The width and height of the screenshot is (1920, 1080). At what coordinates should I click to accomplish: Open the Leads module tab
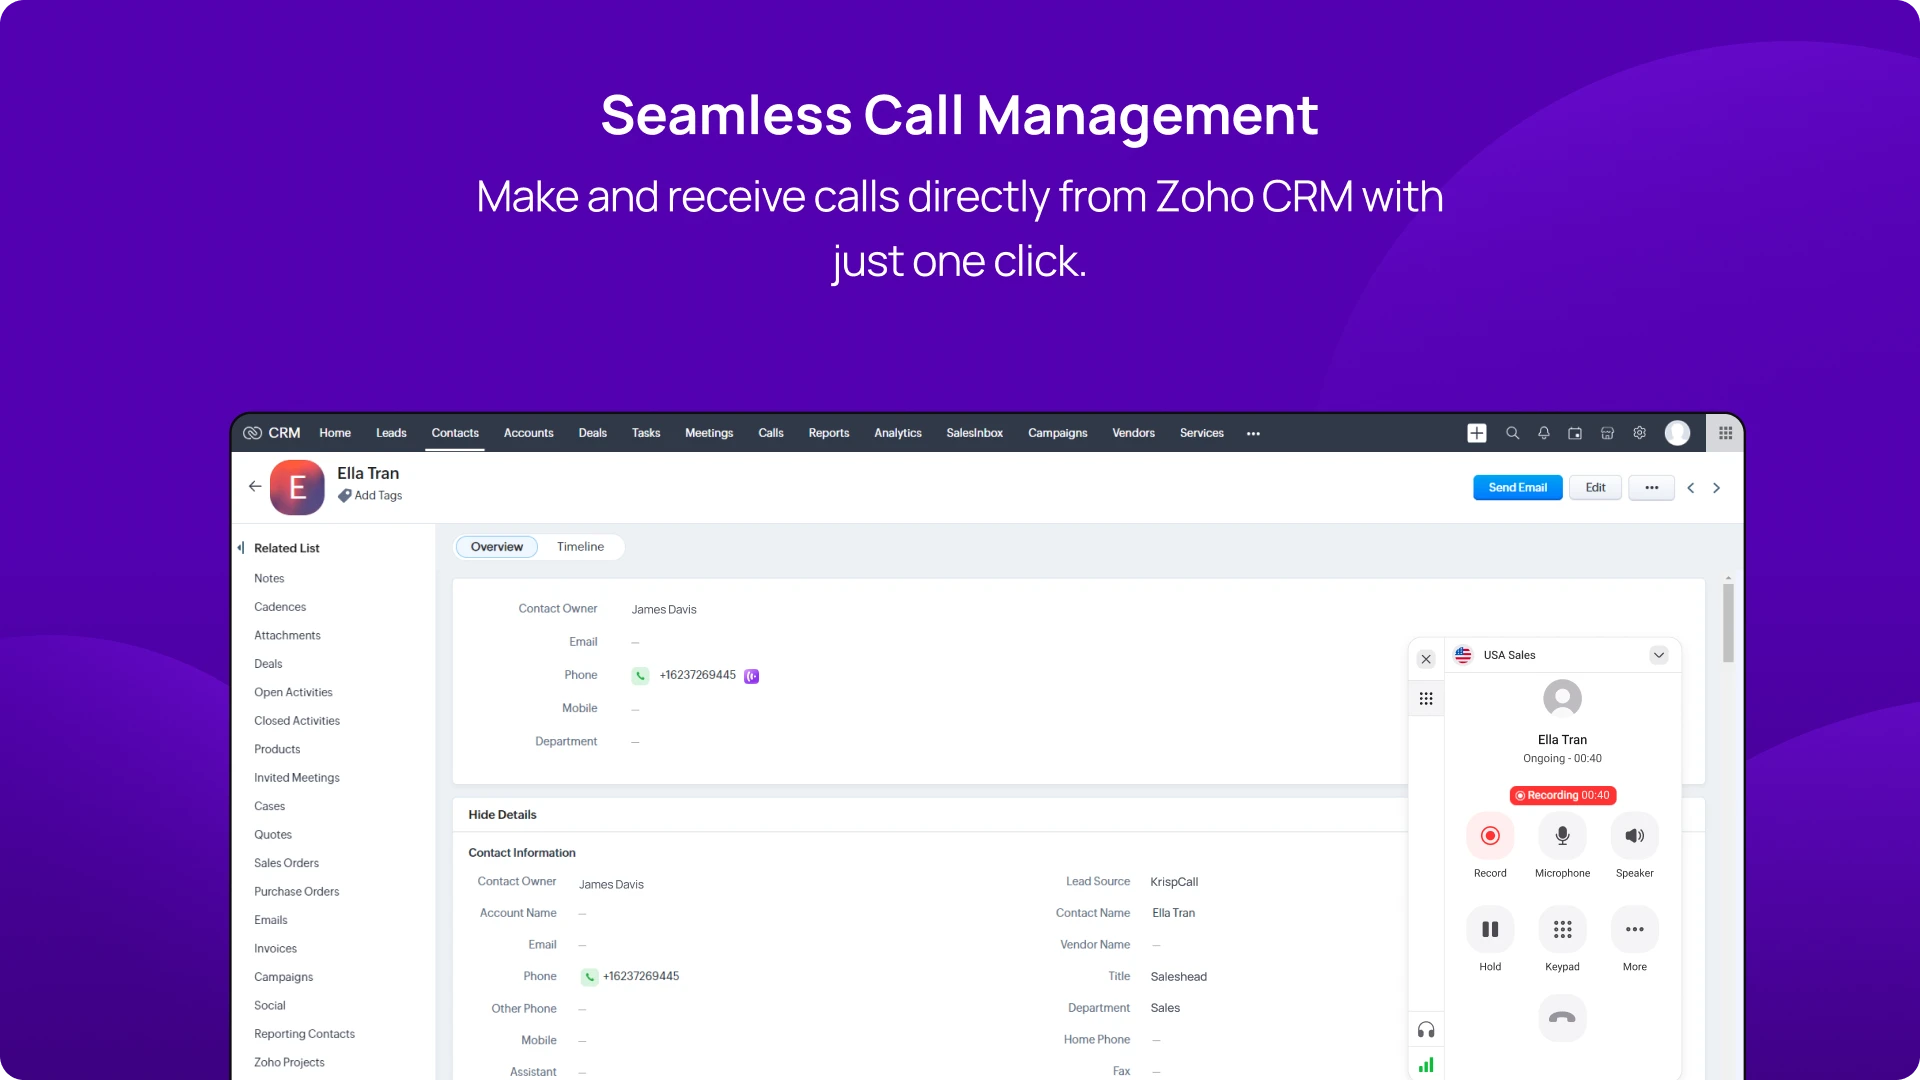[391, 433]
